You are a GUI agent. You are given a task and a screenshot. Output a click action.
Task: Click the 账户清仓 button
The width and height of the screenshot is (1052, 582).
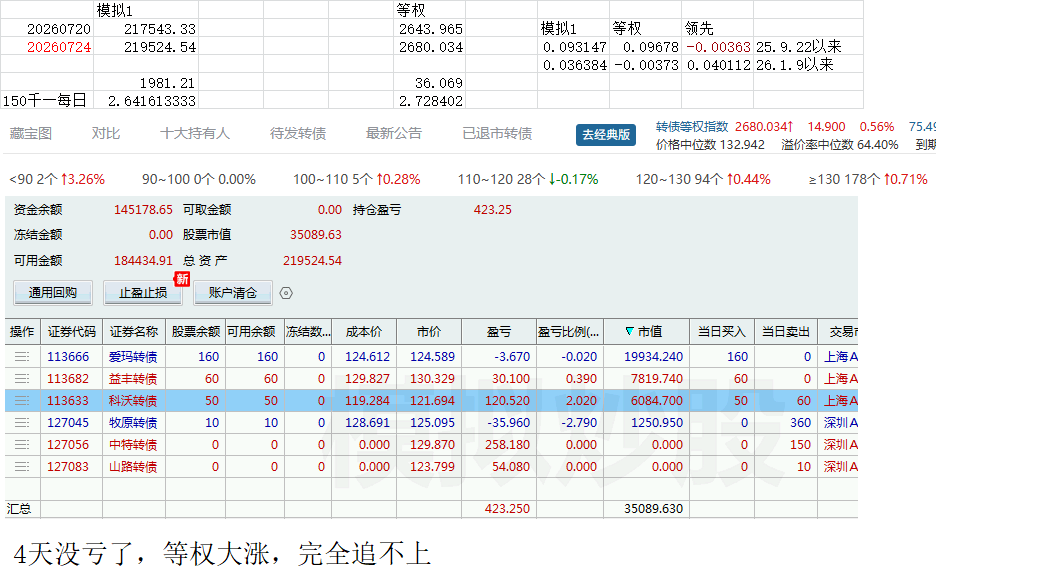coord(233,293)
